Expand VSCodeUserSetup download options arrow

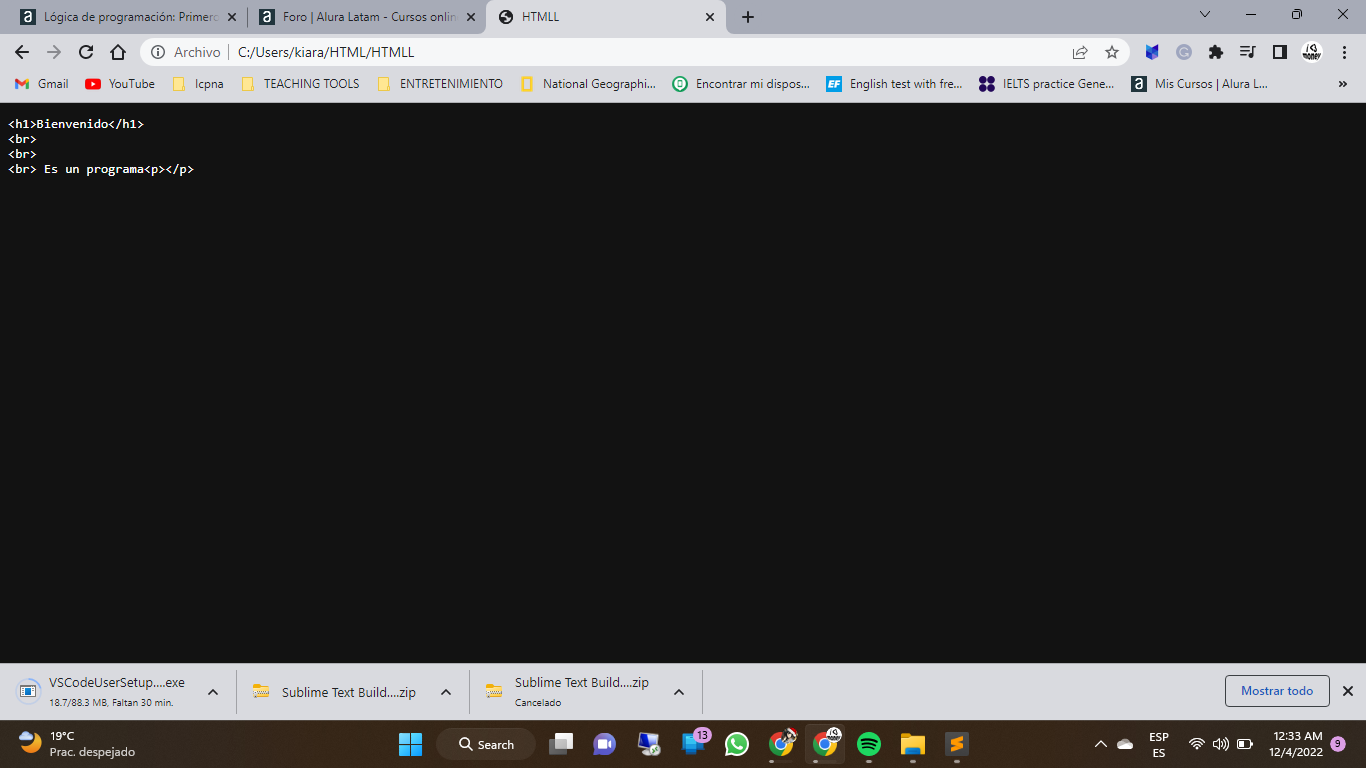[x=213, y=692]
